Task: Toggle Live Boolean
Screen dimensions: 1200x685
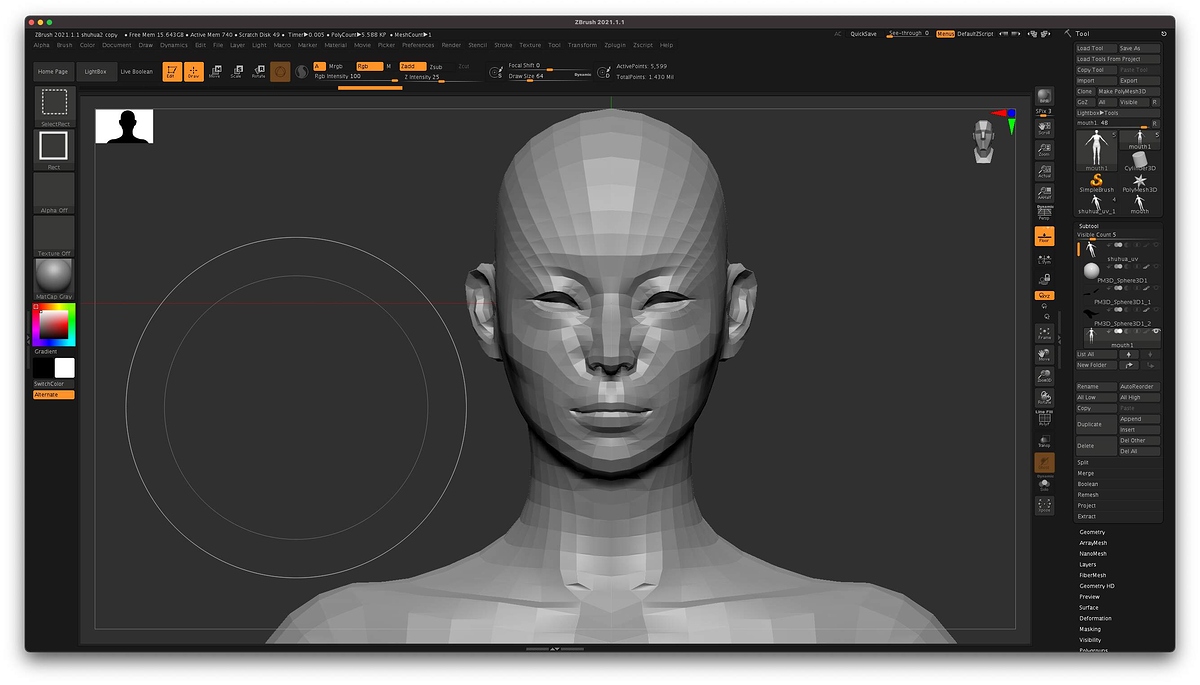Action: coord(137,72)
